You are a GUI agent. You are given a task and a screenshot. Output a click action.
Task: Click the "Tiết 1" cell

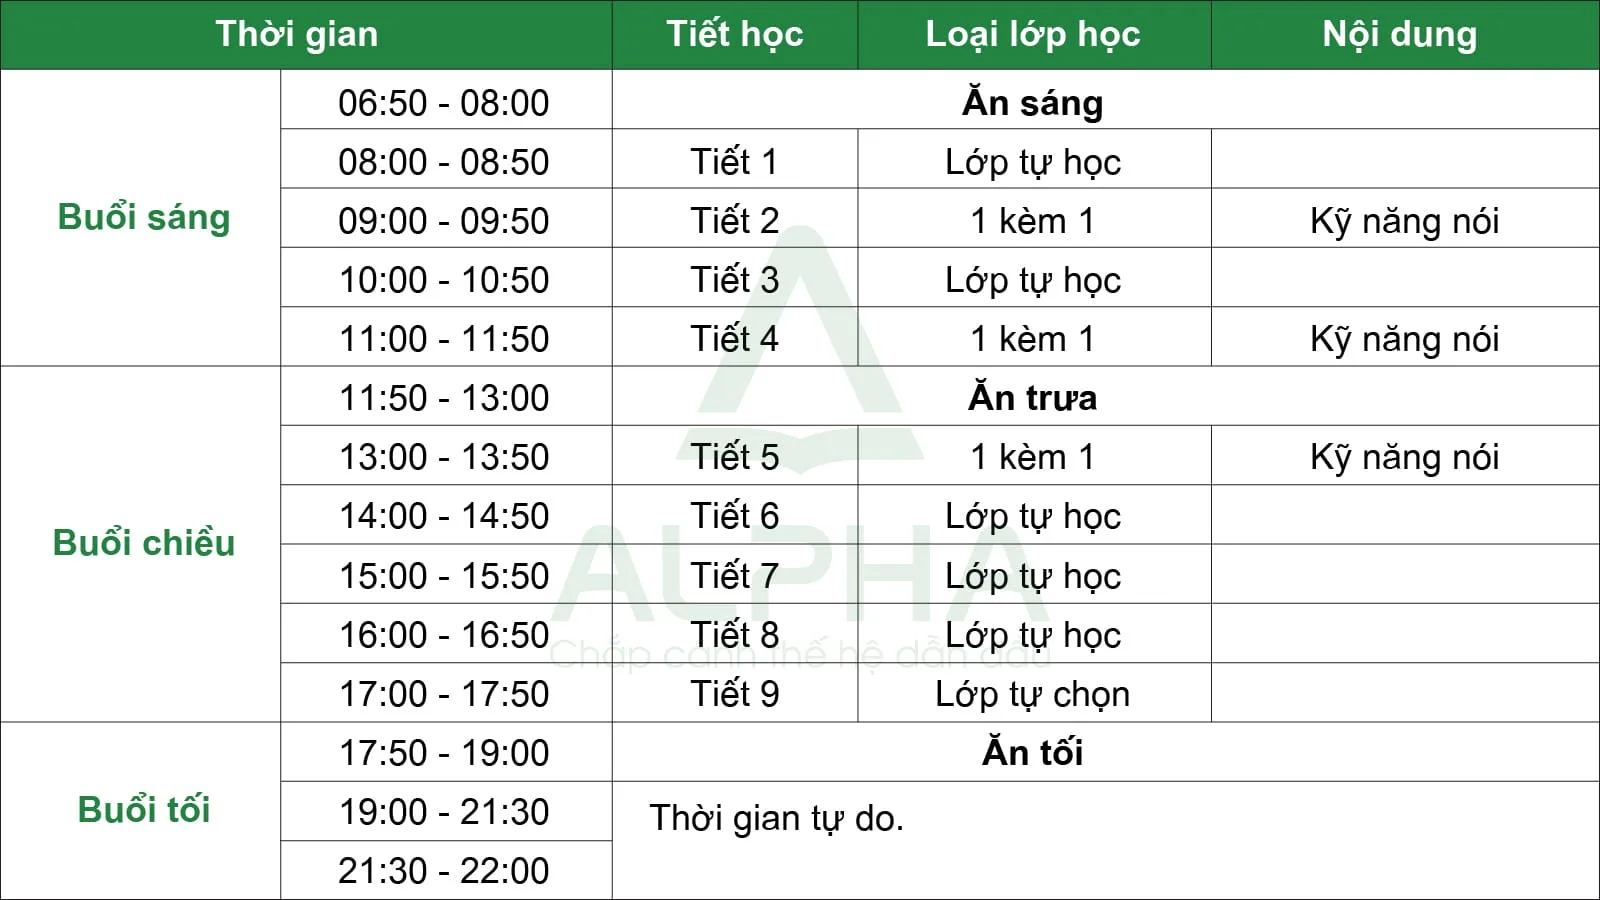(x=735, y=161)
